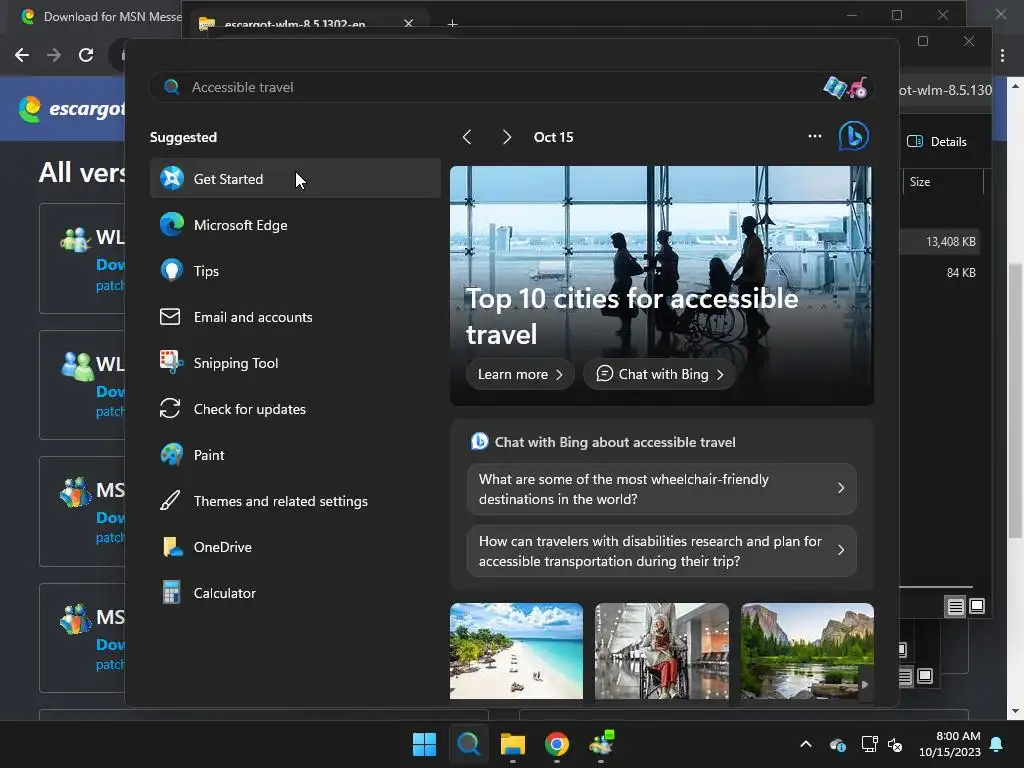Open the clock and date flyout
Image resolution: width=1024 pixels, height=768 pixels.
[950, 744]
